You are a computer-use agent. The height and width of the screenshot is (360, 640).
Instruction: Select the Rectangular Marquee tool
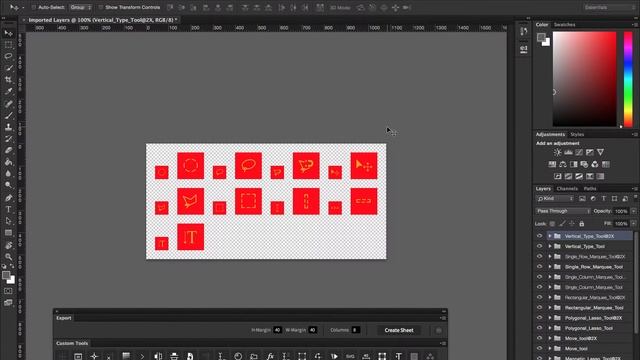[x=8, y=45]
